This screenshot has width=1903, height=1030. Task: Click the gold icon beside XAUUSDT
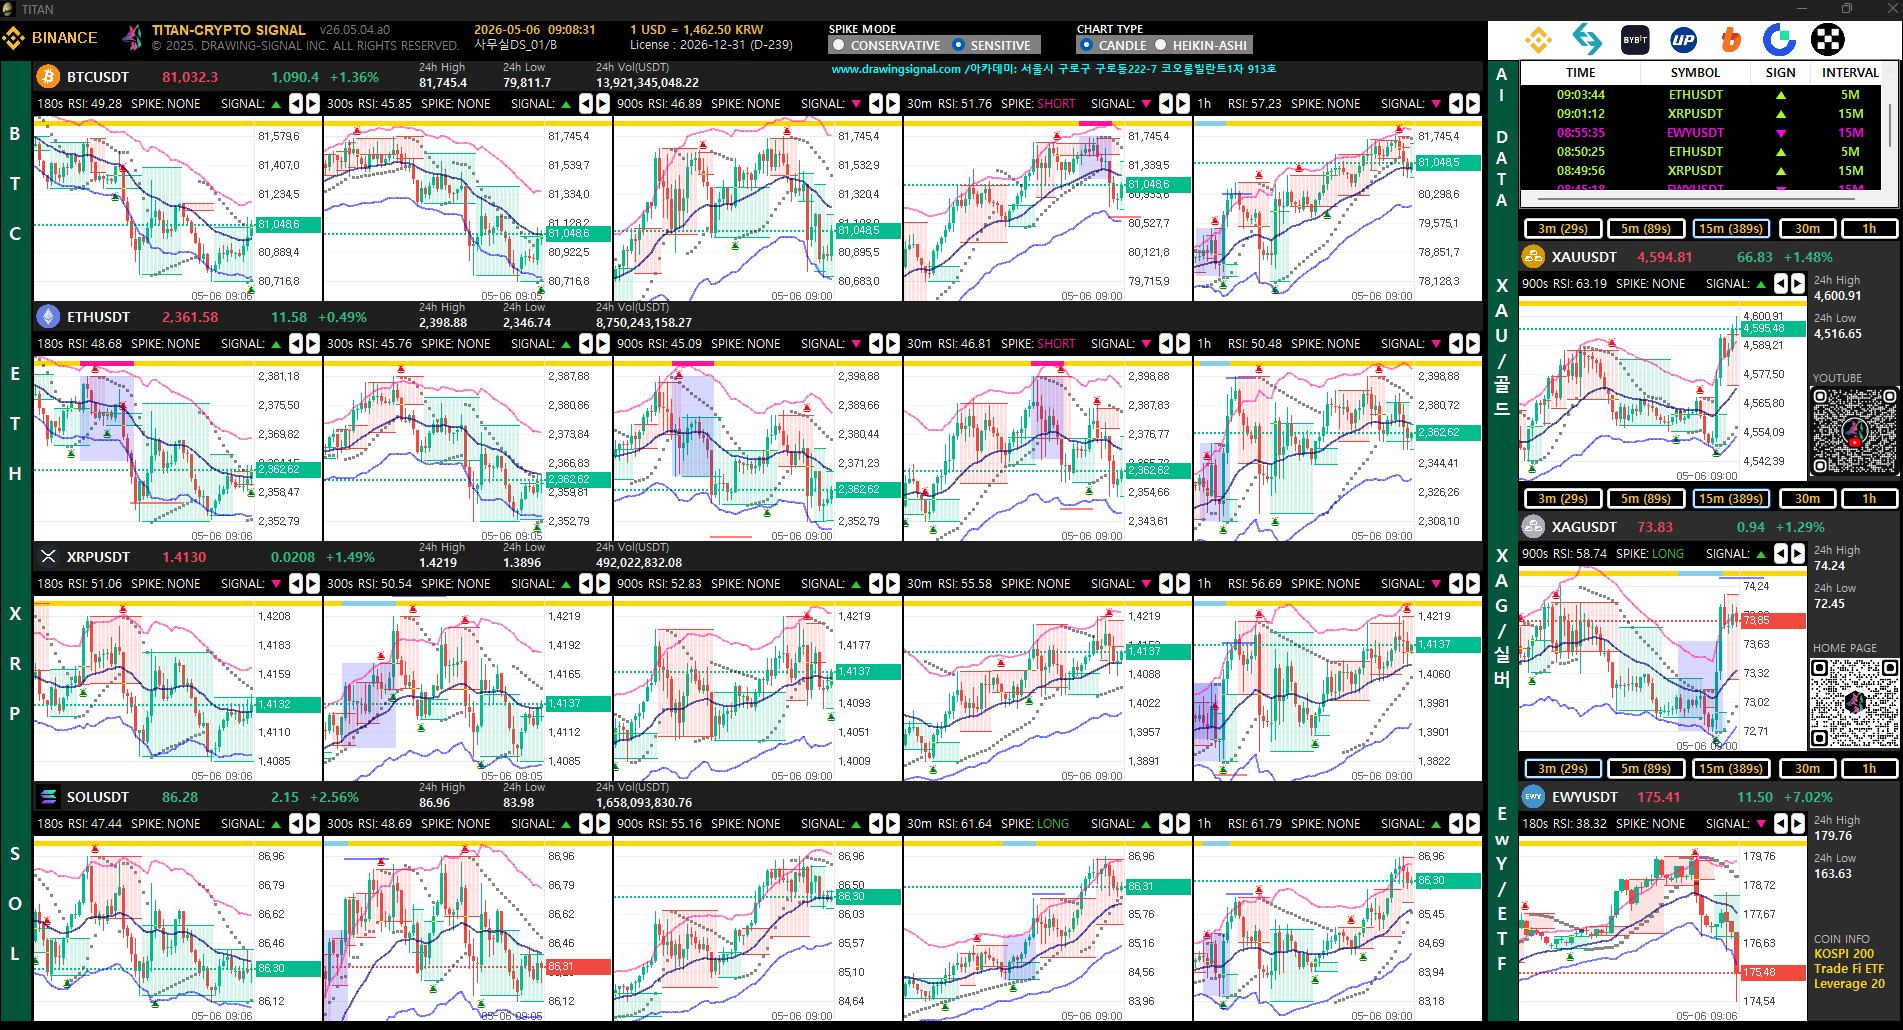click(x=1533, y=257)
